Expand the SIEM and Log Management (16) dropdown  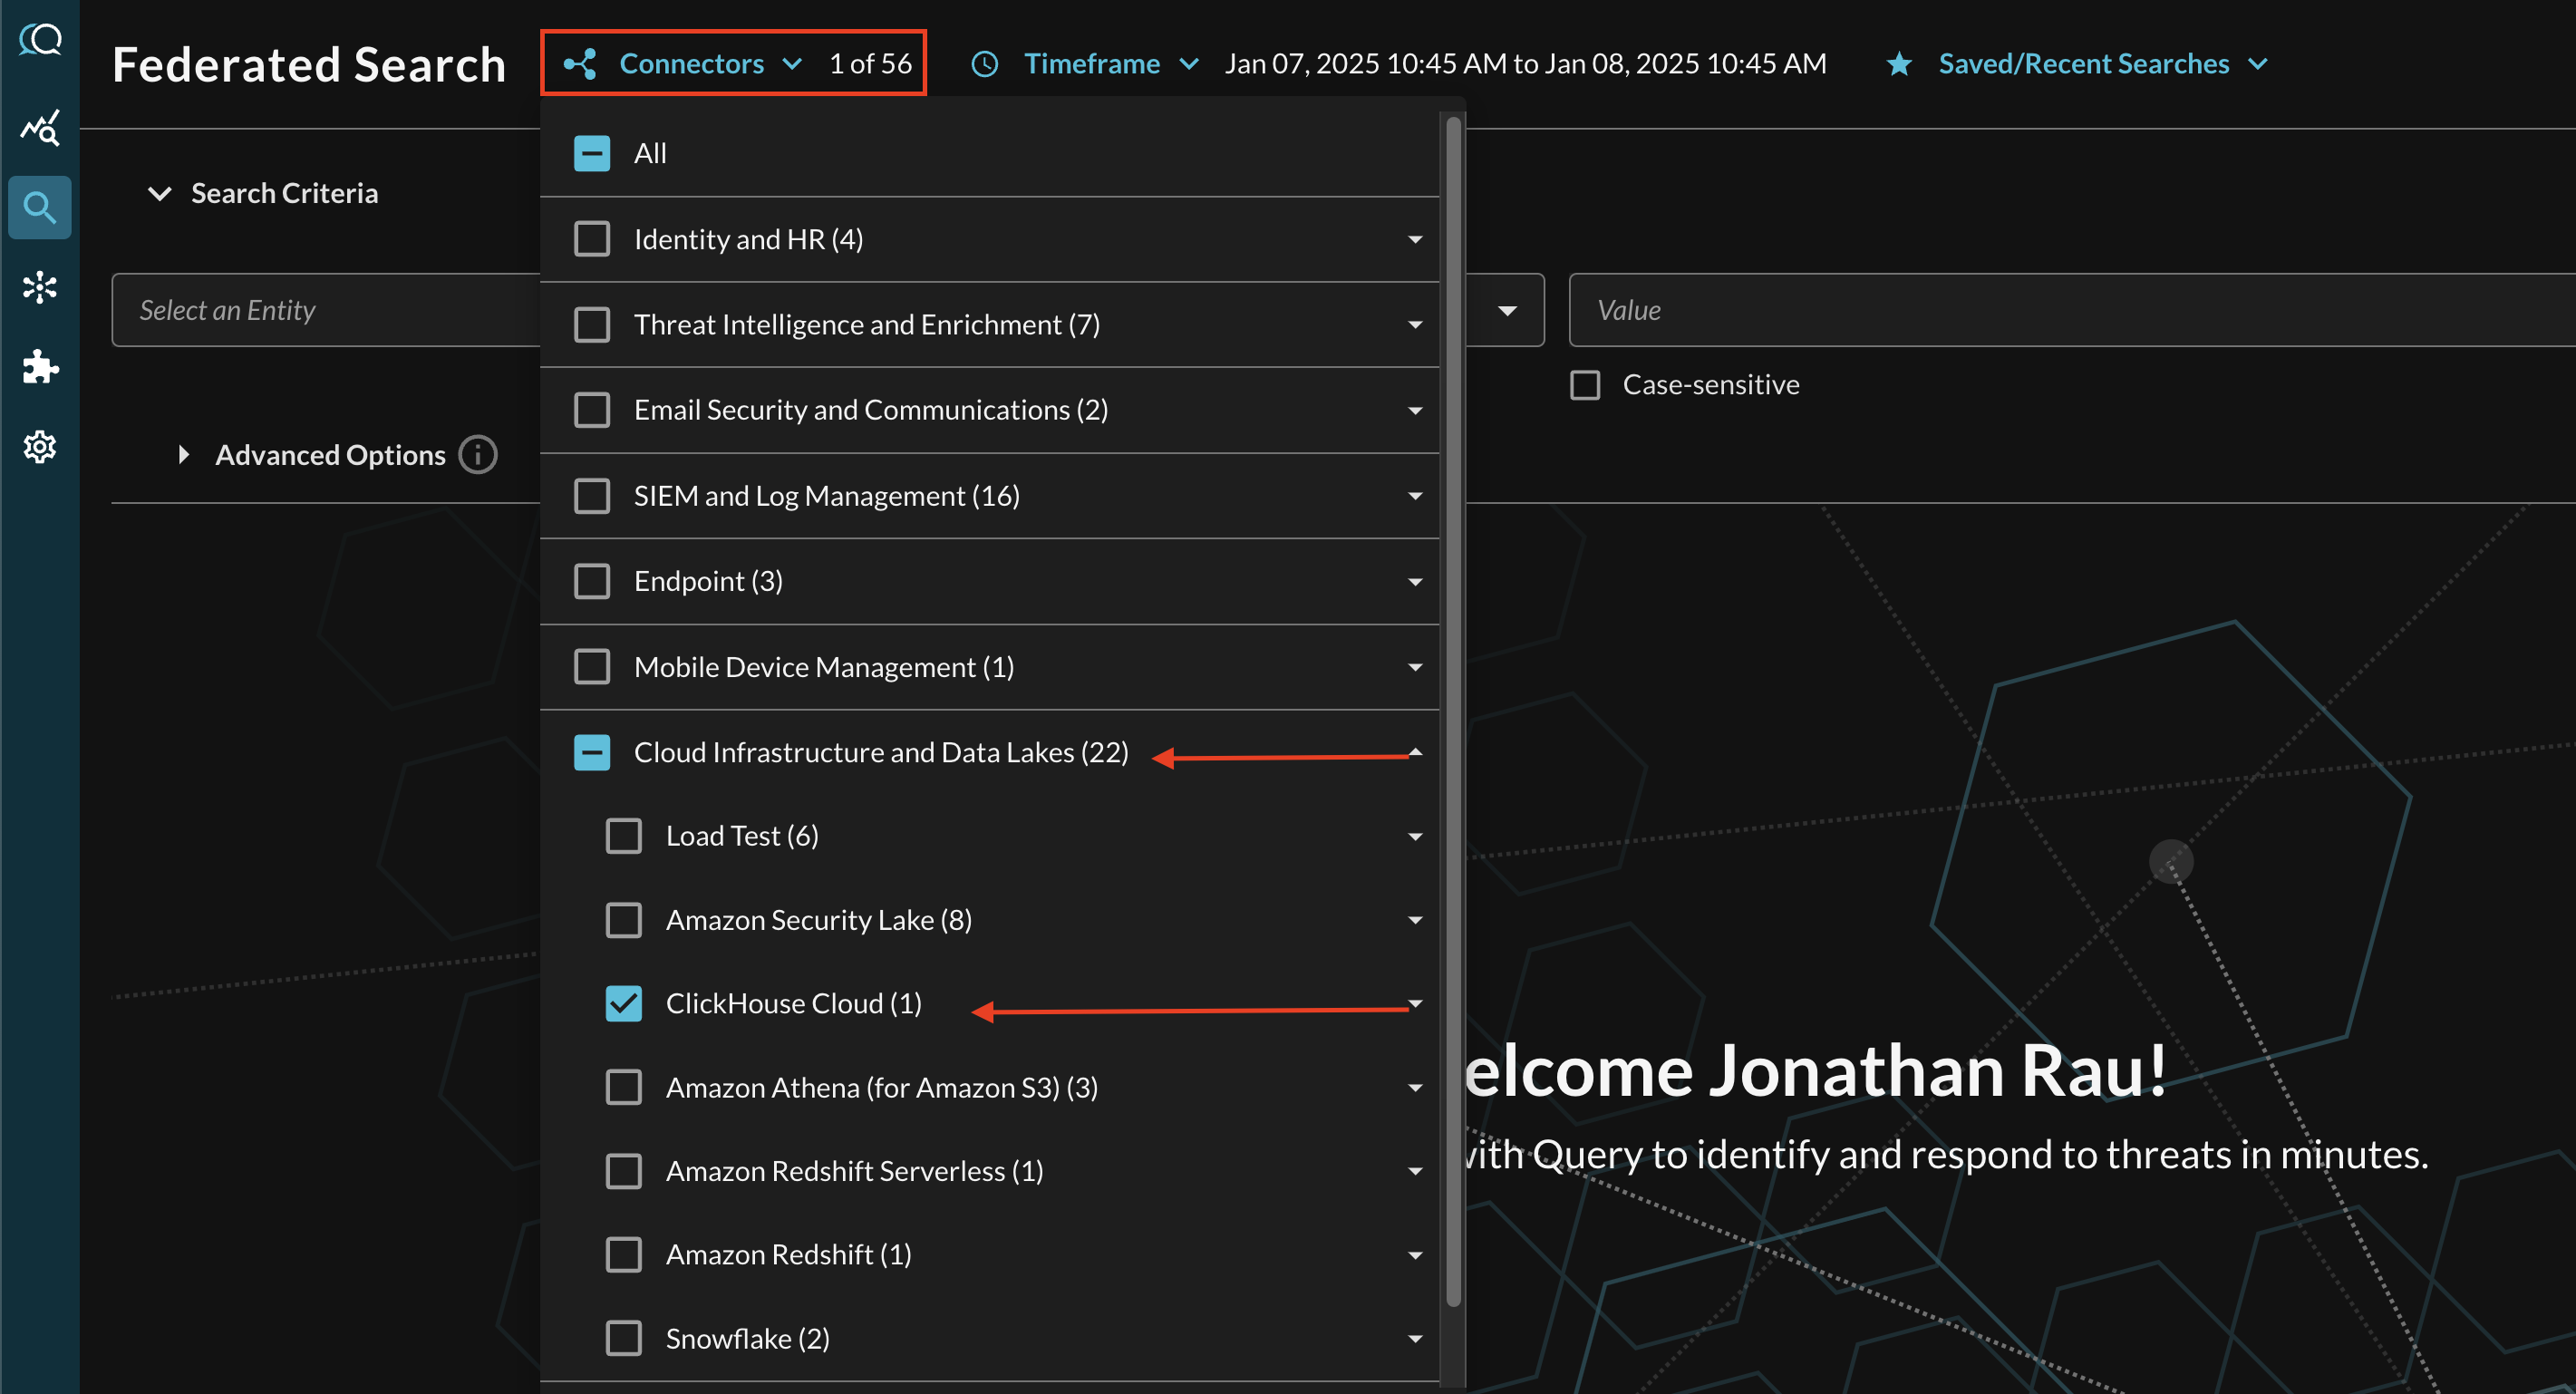coord(1416,496)
